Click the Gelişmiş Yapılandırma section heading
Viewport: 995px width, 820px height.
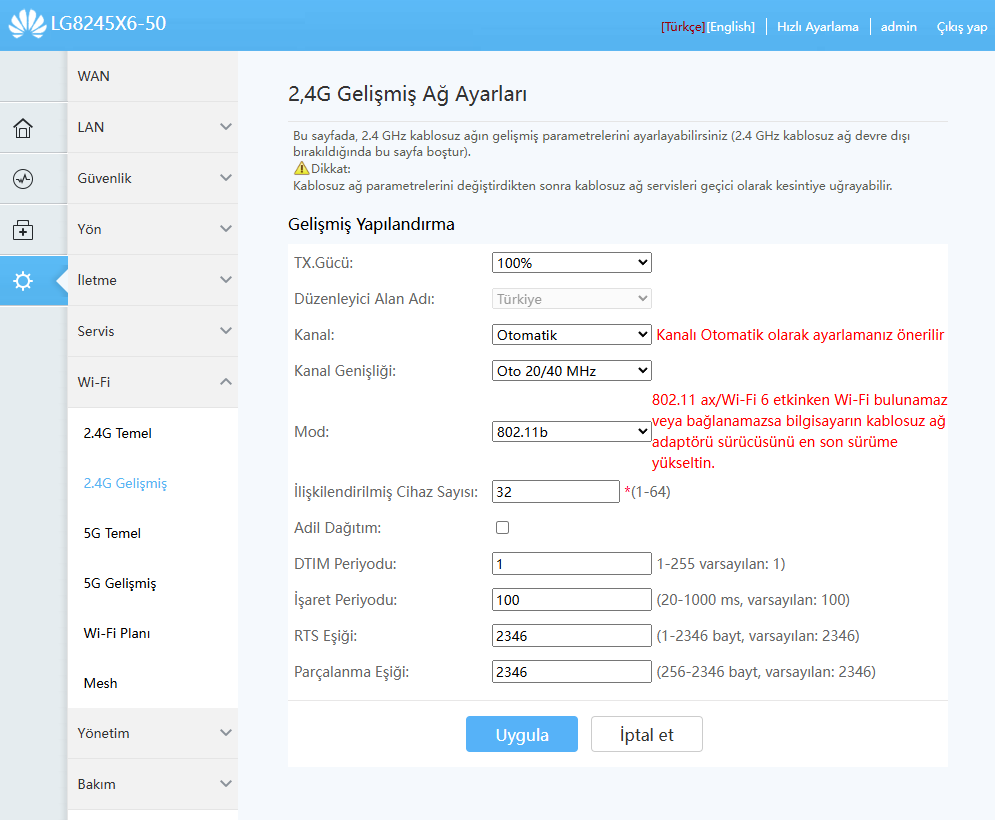pyautogui.click(x=371, y=225)
